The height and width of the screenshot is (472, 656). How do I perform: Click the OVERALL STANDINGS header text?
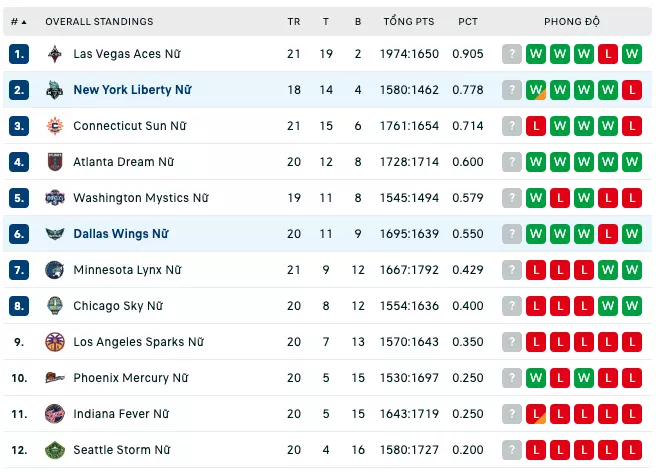[99, 22]
